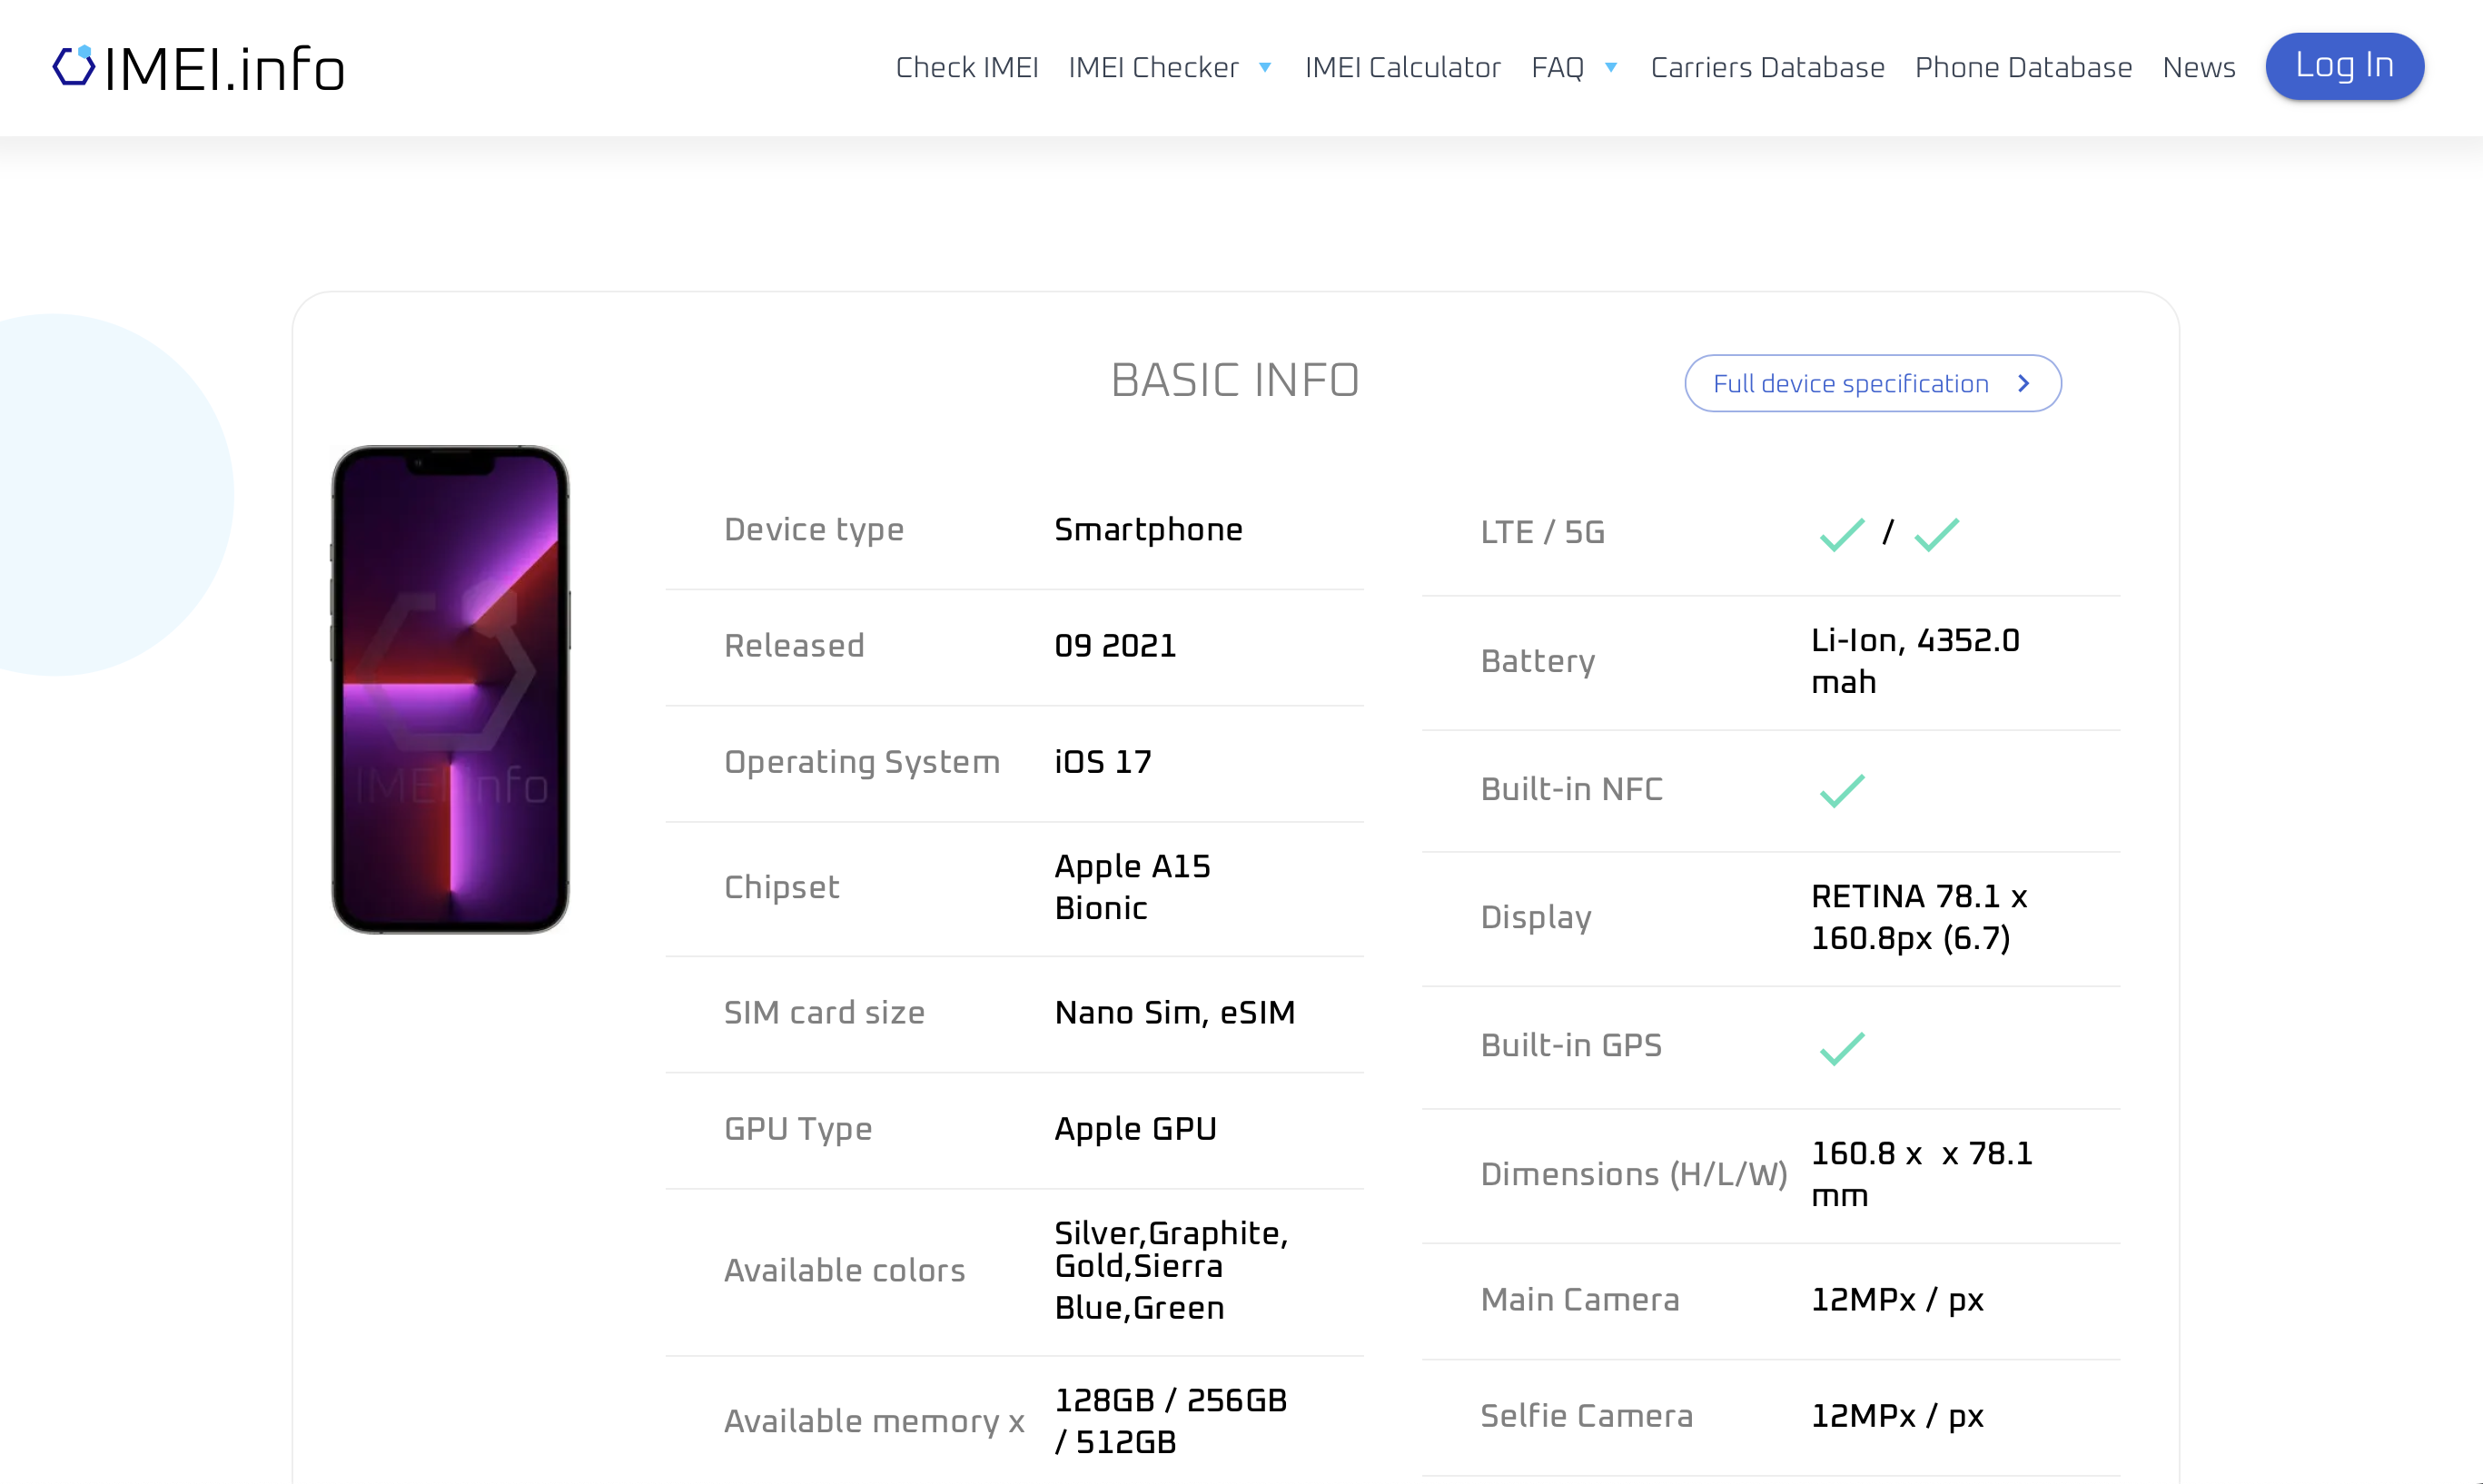The width and height of the screenshot is (2483, 1484).
Task: Click the chevron in Full device specification
Action: pyautogui.click(x=2023, y=383)
